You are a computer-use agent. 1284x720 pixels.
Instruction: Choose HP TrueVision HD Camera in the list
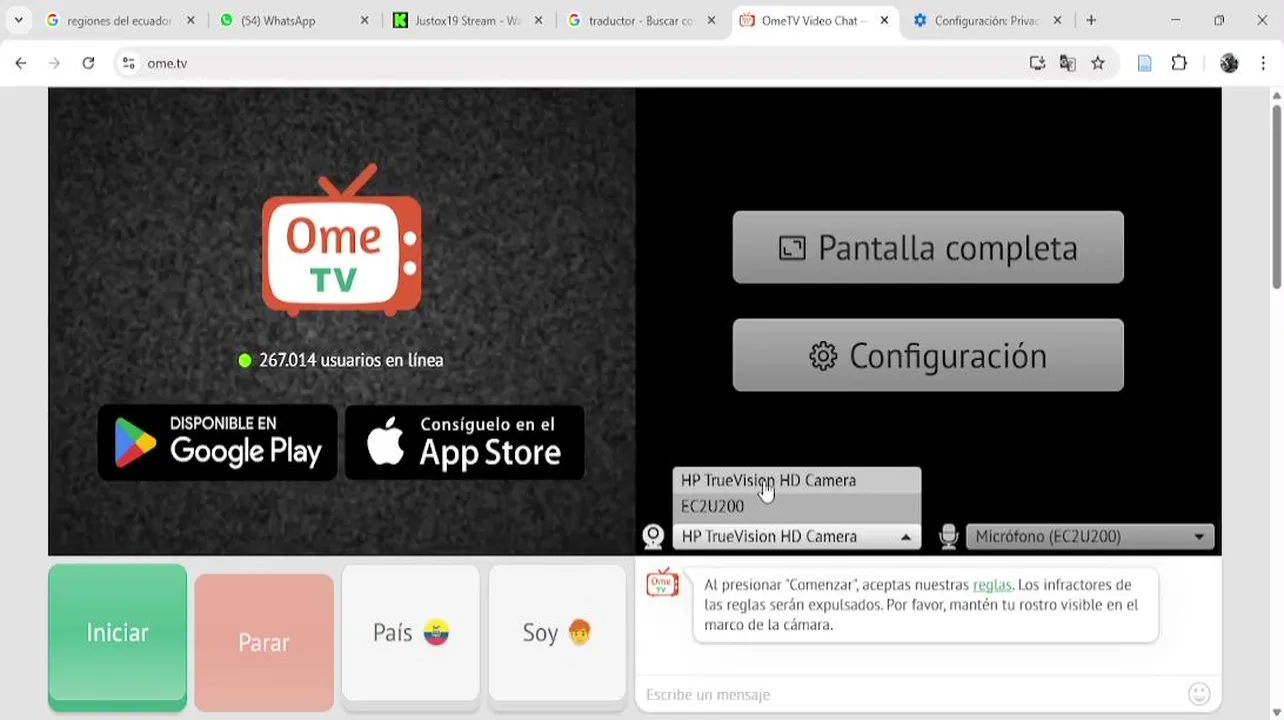point(796,480)
